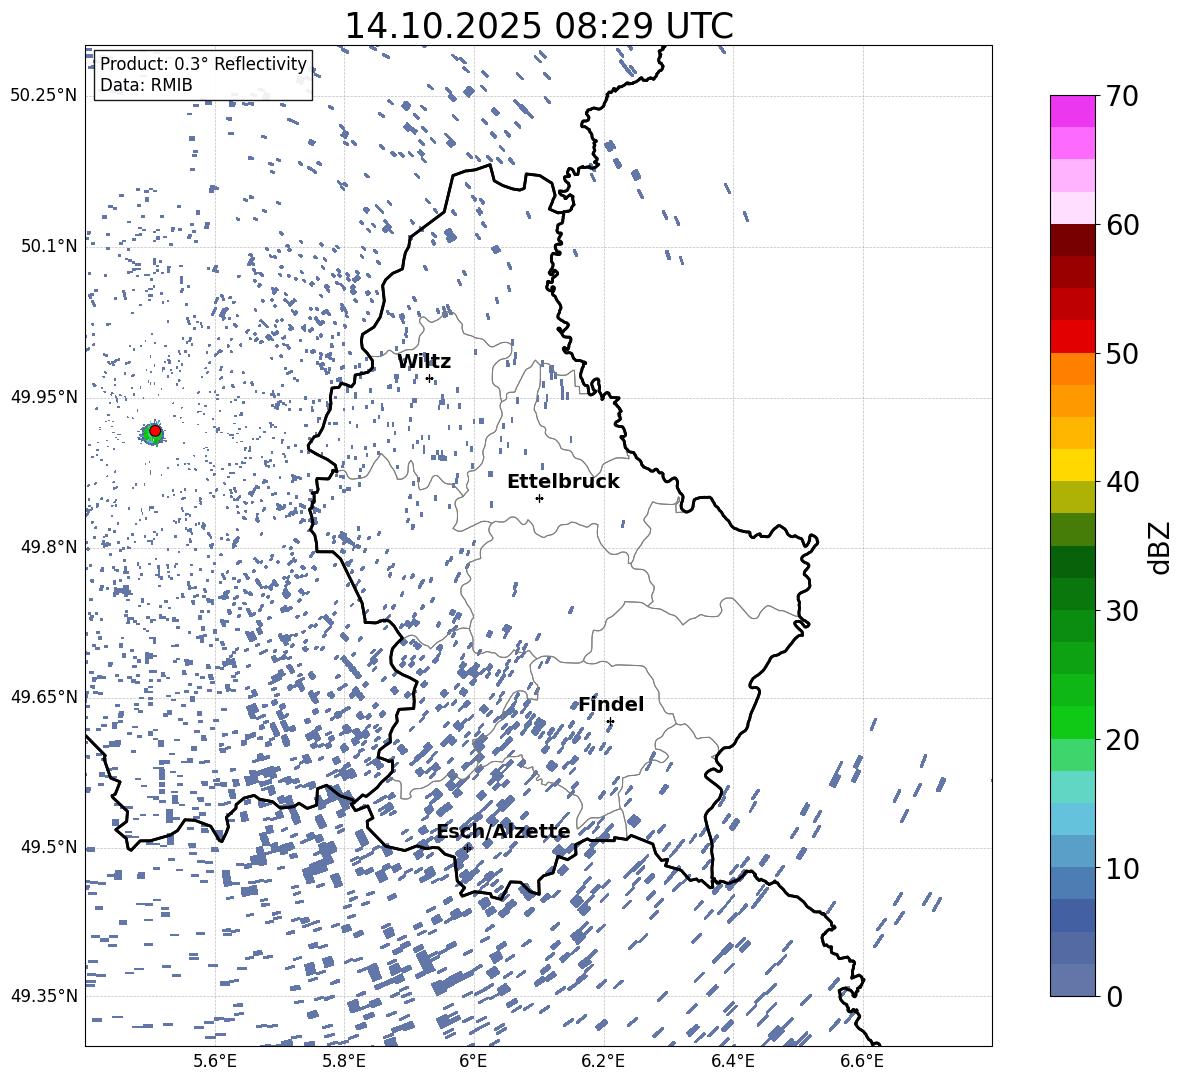Click the Wiltz station cross marker
1184x1081 pixels.
[x=430, y=378]
